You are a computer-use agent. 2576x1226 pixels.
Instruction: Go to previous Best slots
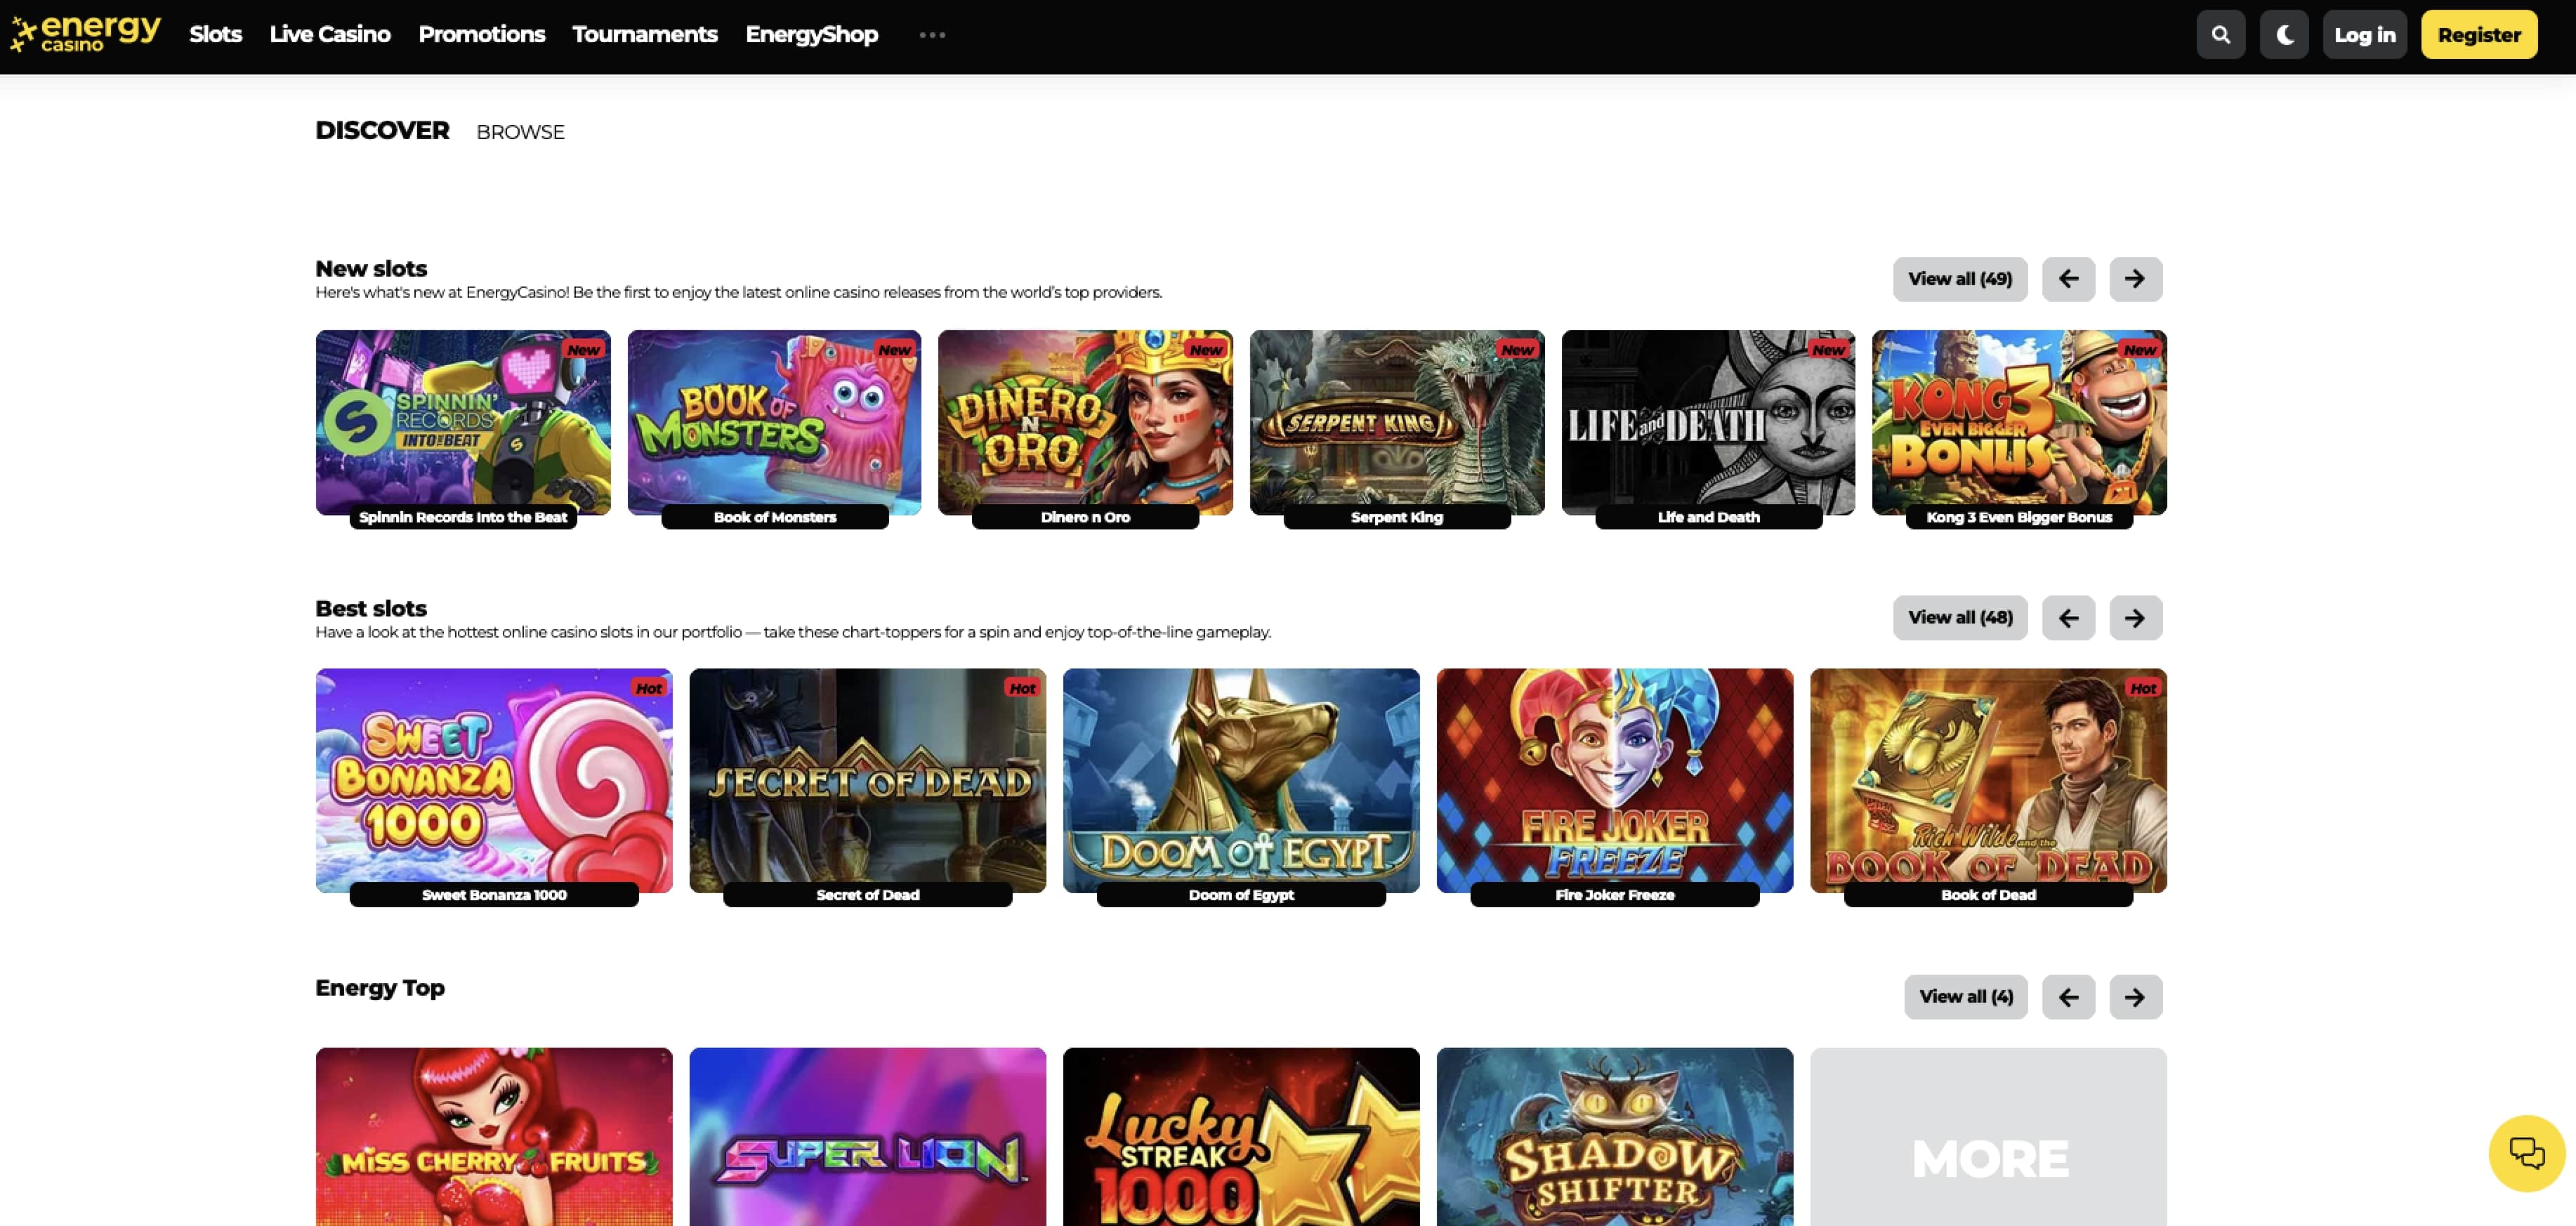tap(2068, 618)
